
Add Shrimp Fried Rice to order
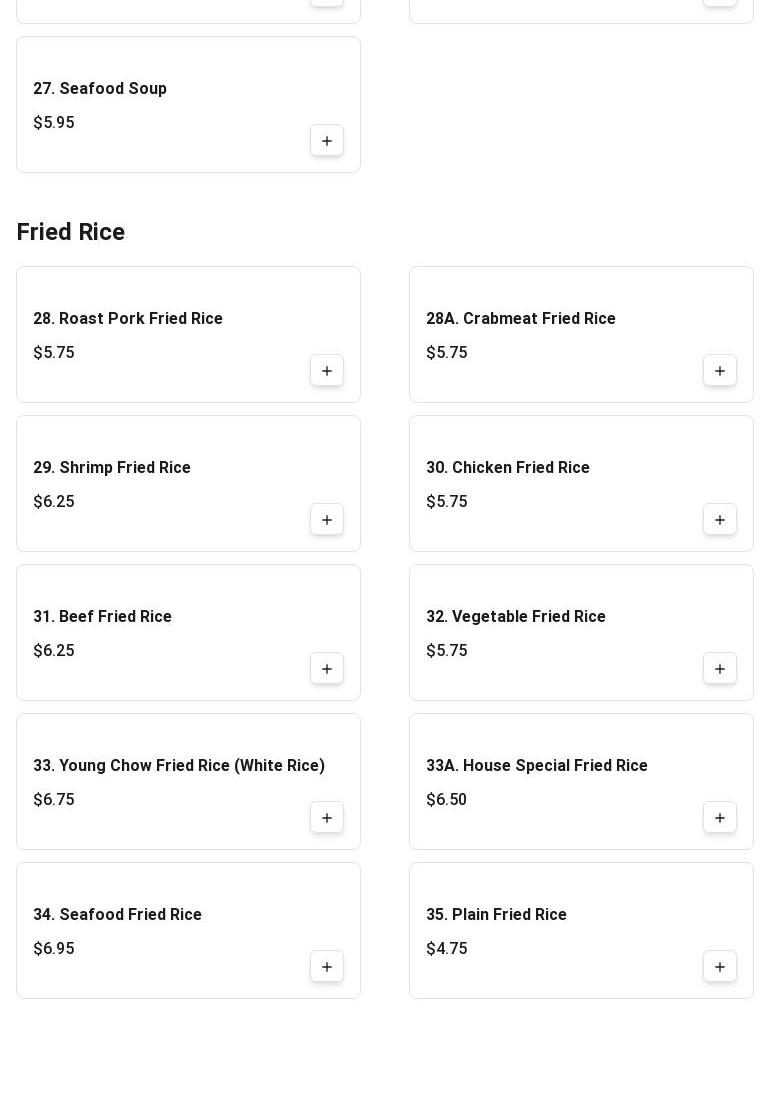pos(327,520)
